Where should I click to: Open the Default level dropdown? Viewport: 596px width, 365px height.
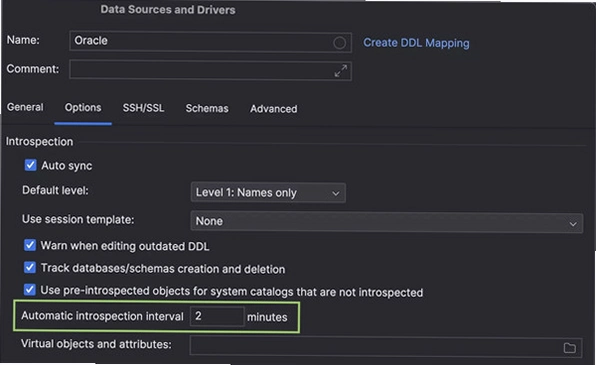(x=268, y=193)
